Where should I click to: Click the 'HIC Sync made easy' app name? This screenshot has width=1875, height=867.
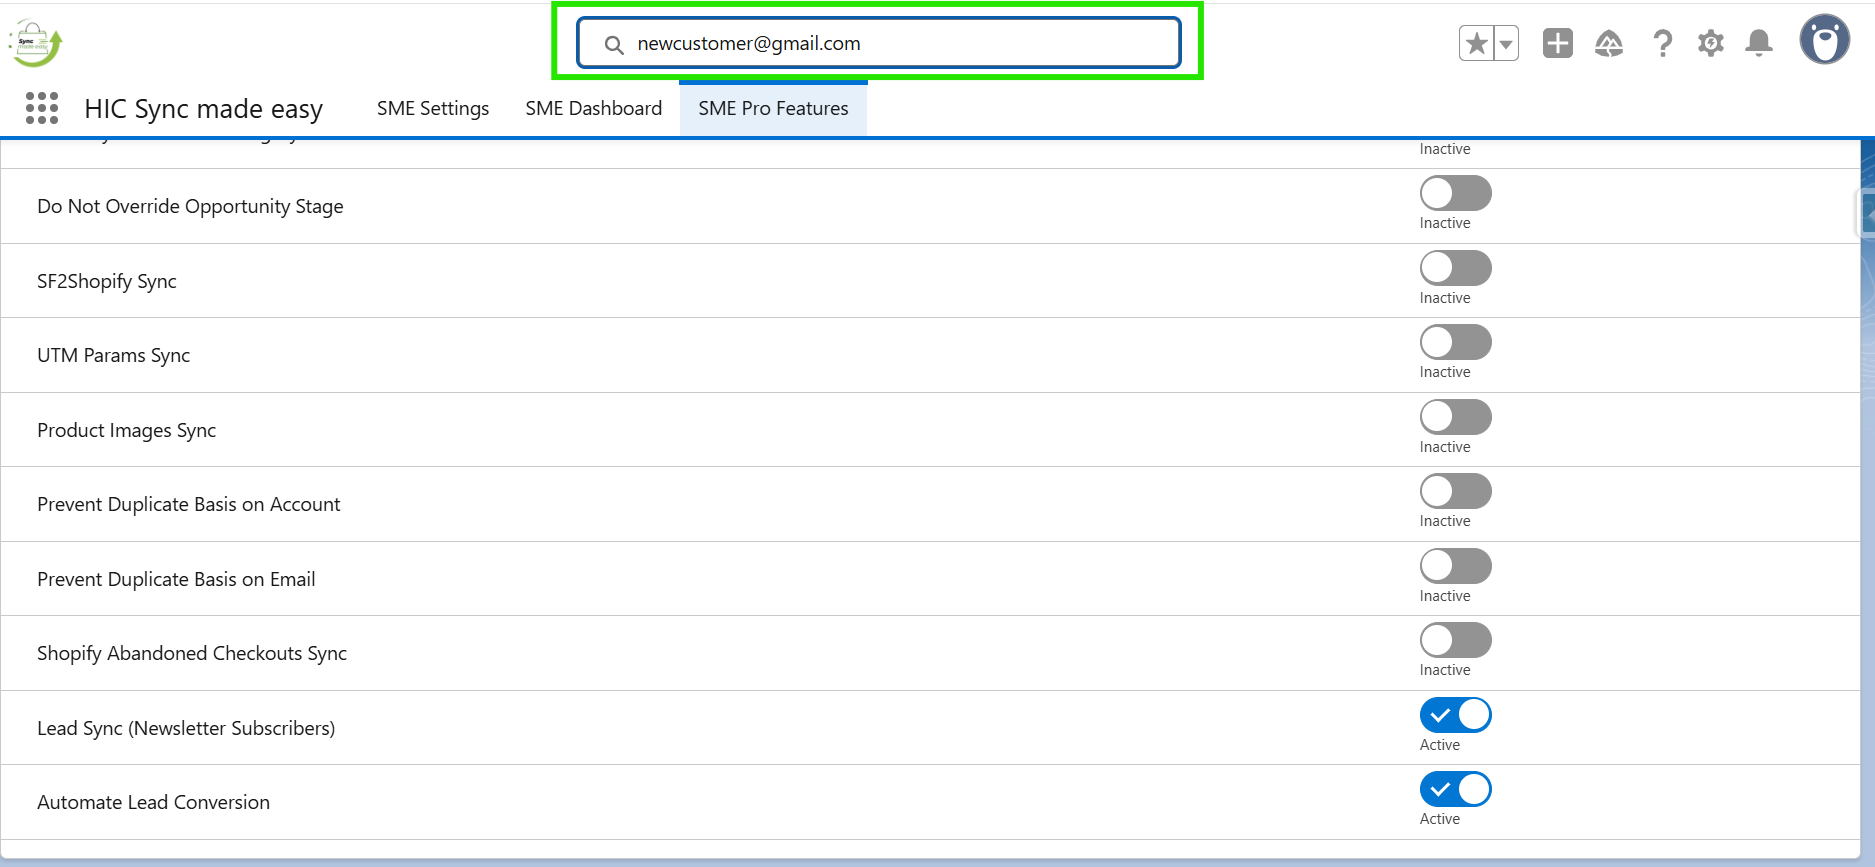point(204,109)
